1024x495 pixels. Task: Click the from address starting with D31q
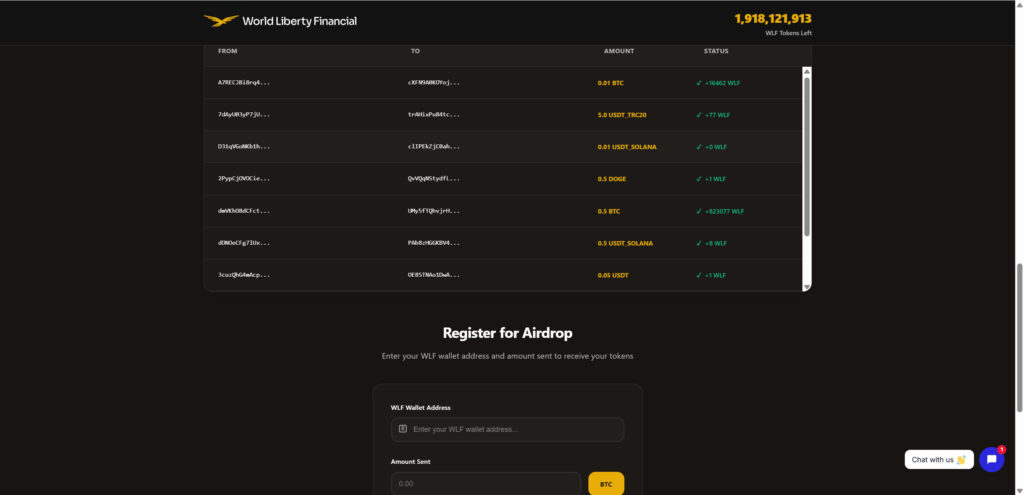click(x=244, y=147)
